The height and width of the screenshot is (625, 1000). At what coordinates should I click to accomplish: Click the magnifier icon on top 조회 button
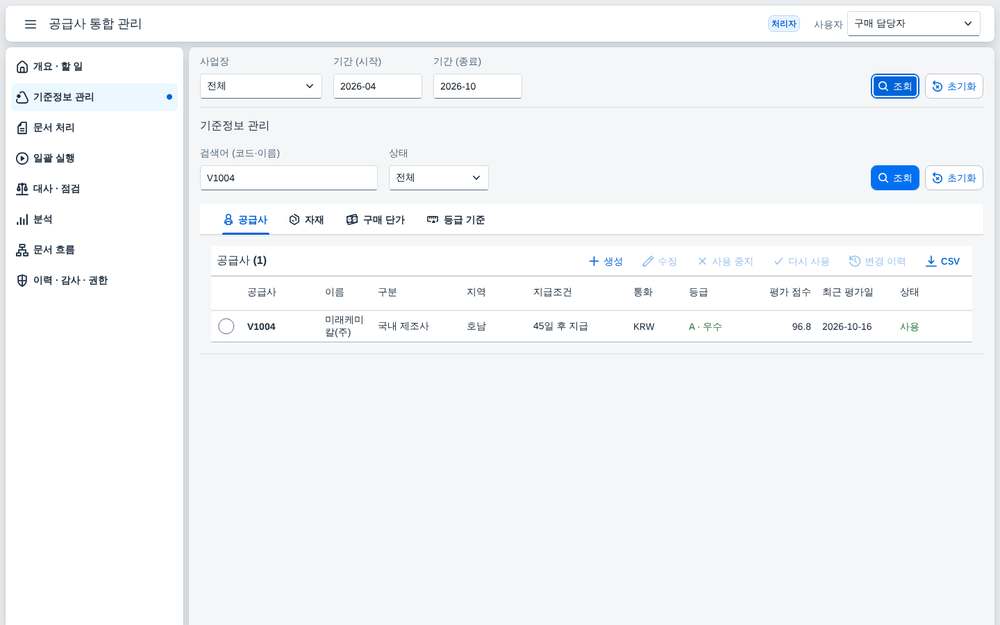883,86
